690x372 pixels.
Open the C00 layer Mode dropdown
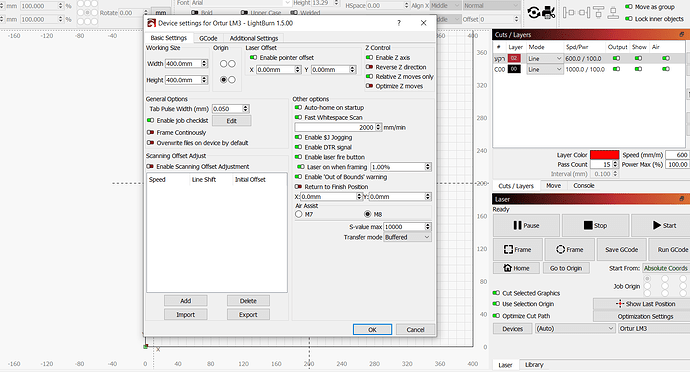545,69
